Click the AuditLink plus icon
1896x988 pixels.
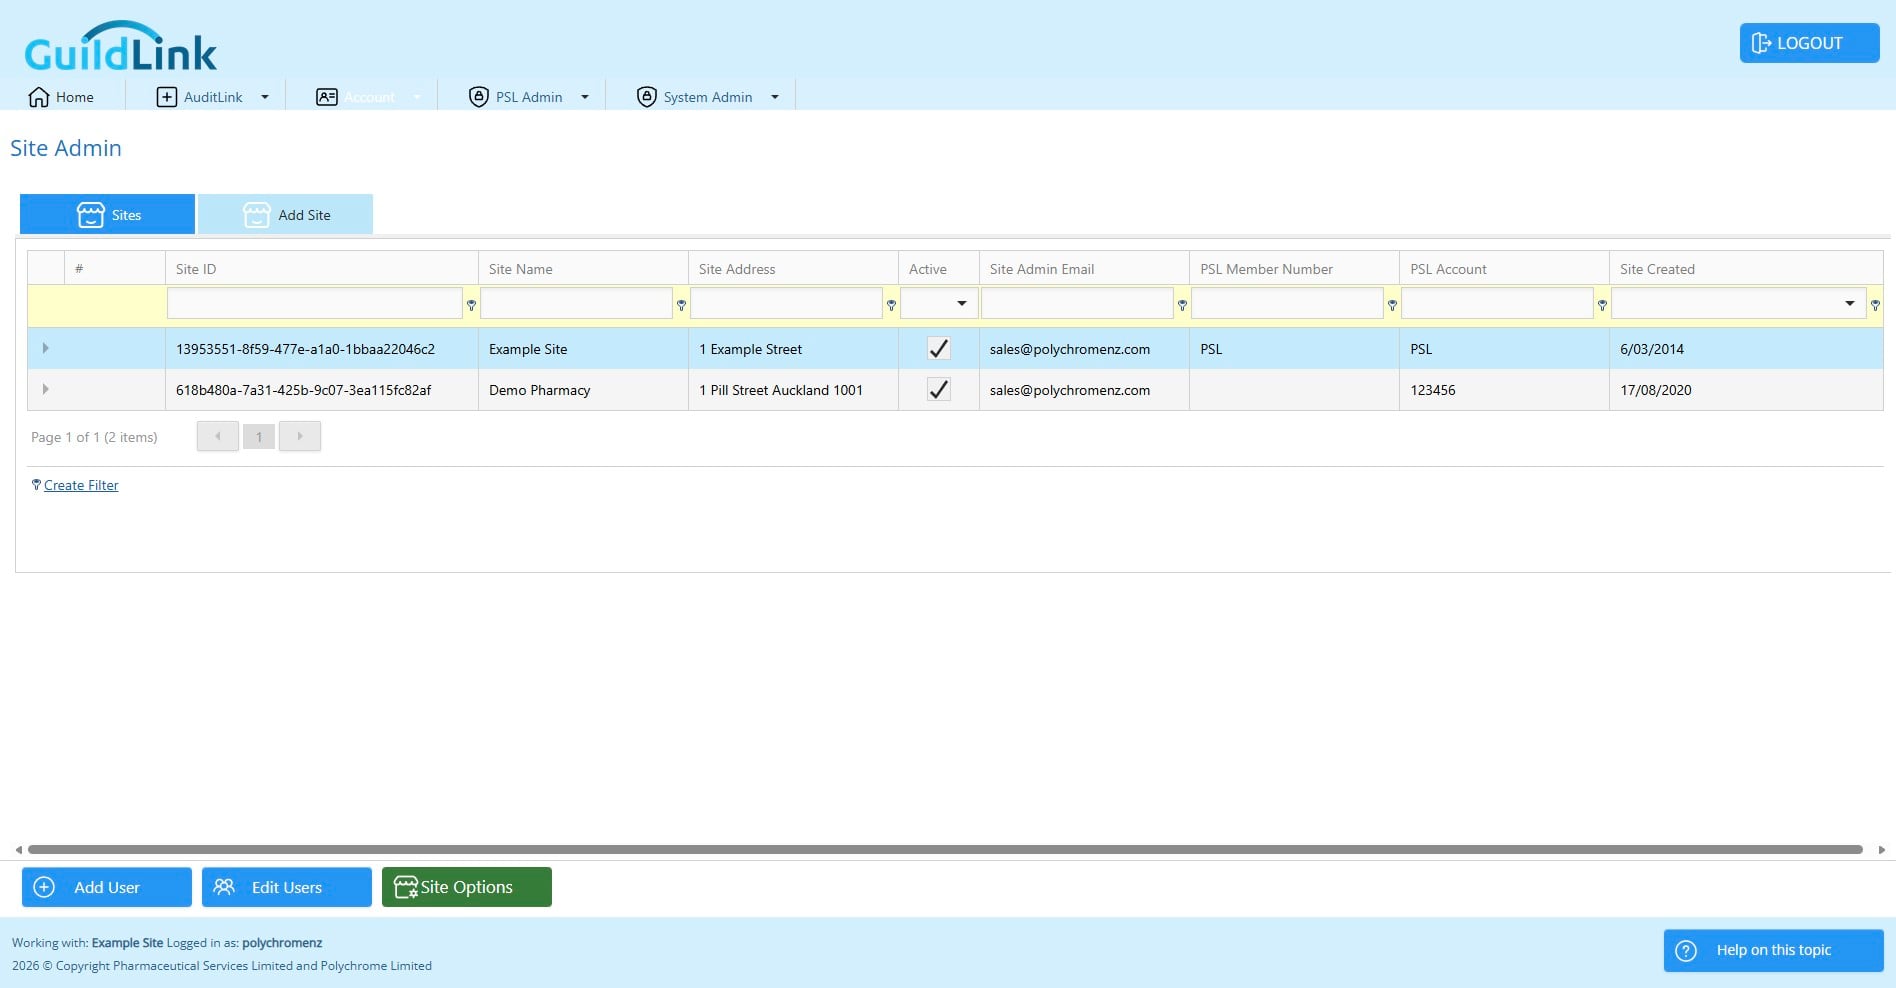tap(167, 97)
